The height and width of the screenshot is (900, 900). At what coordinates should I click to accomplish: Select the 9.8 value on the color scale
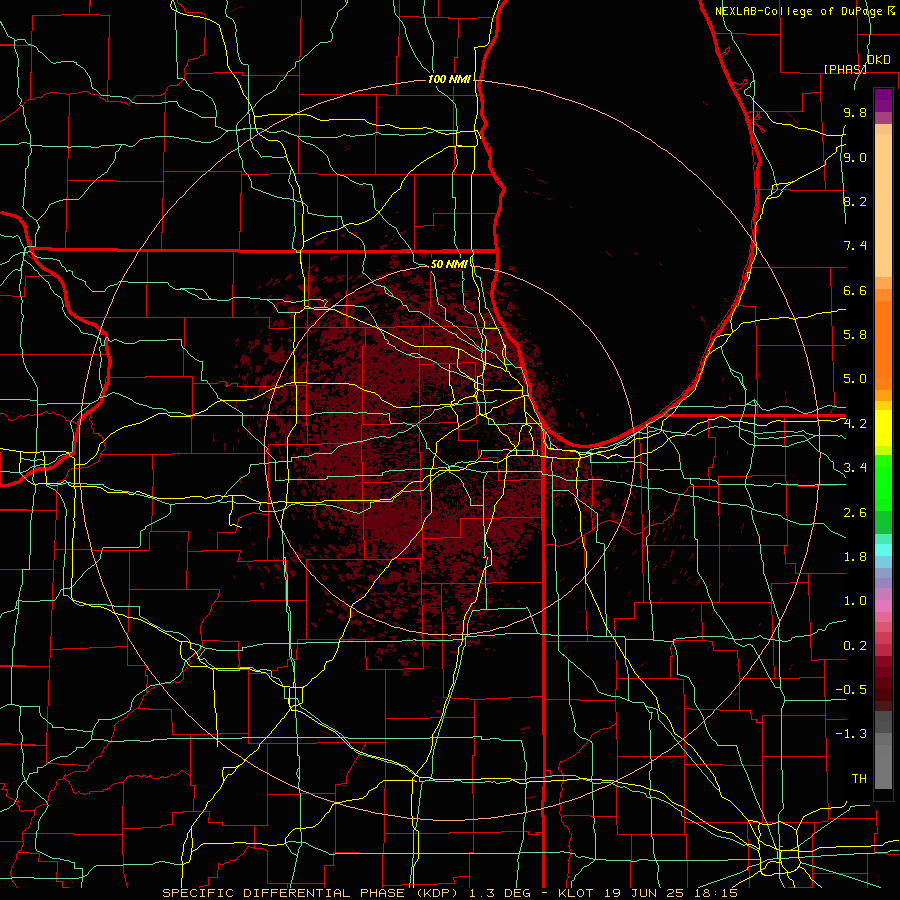[855, 113]
